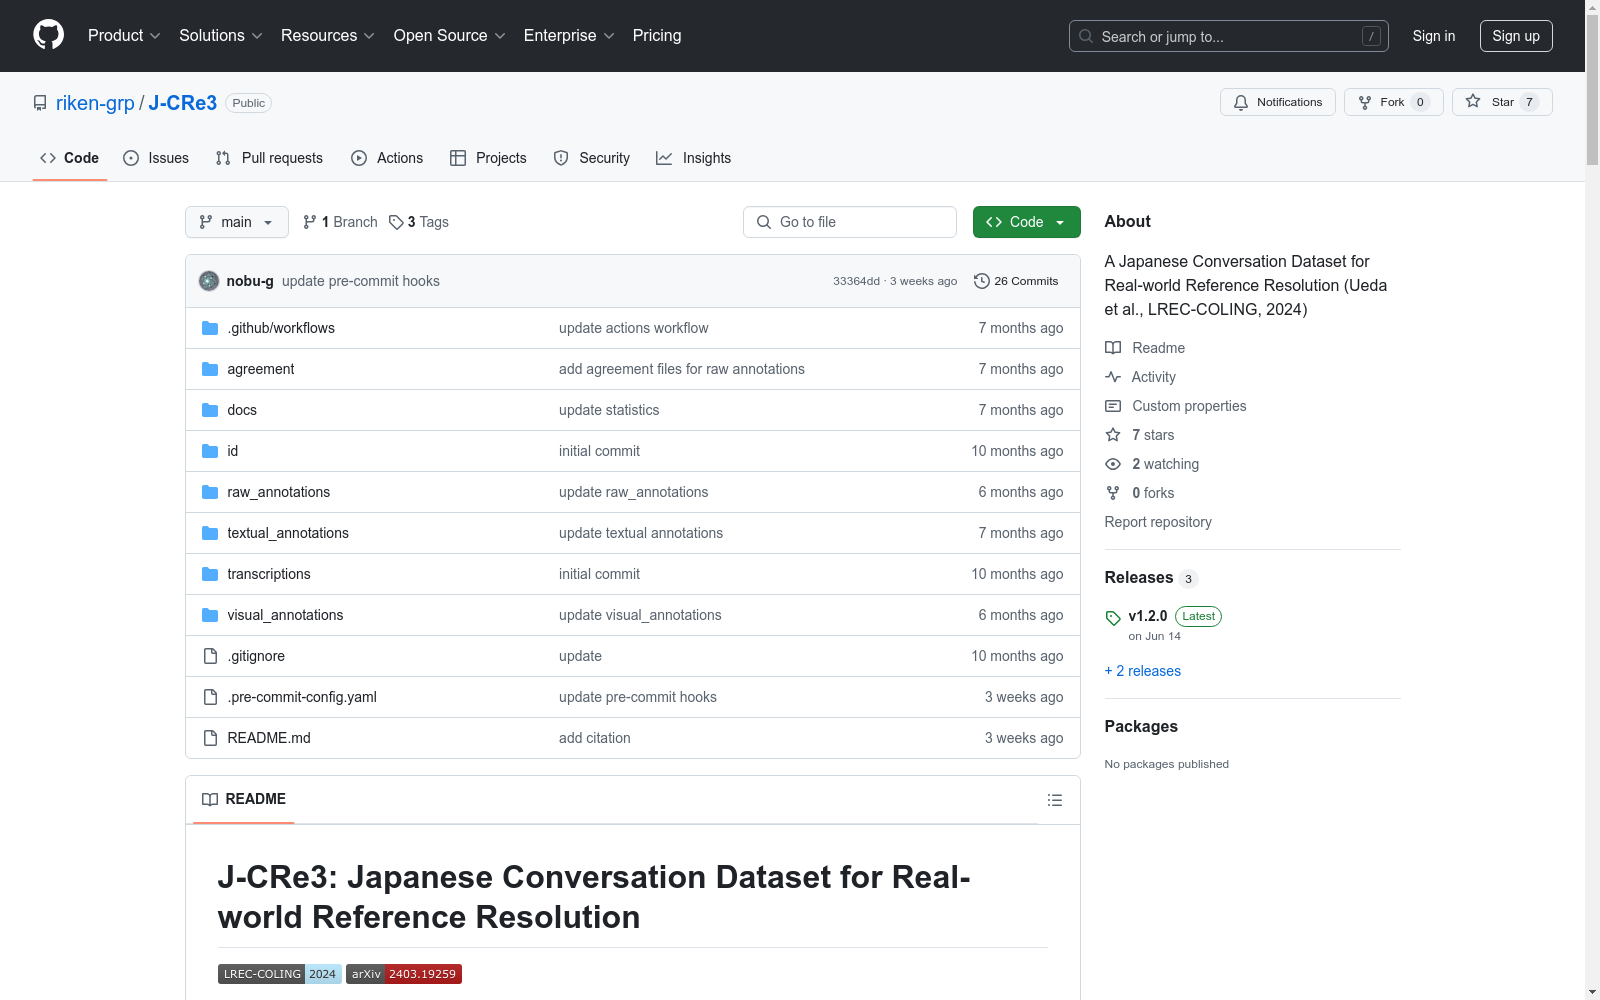
Task: Open the Releases heading link
Action: (1139, 578)
